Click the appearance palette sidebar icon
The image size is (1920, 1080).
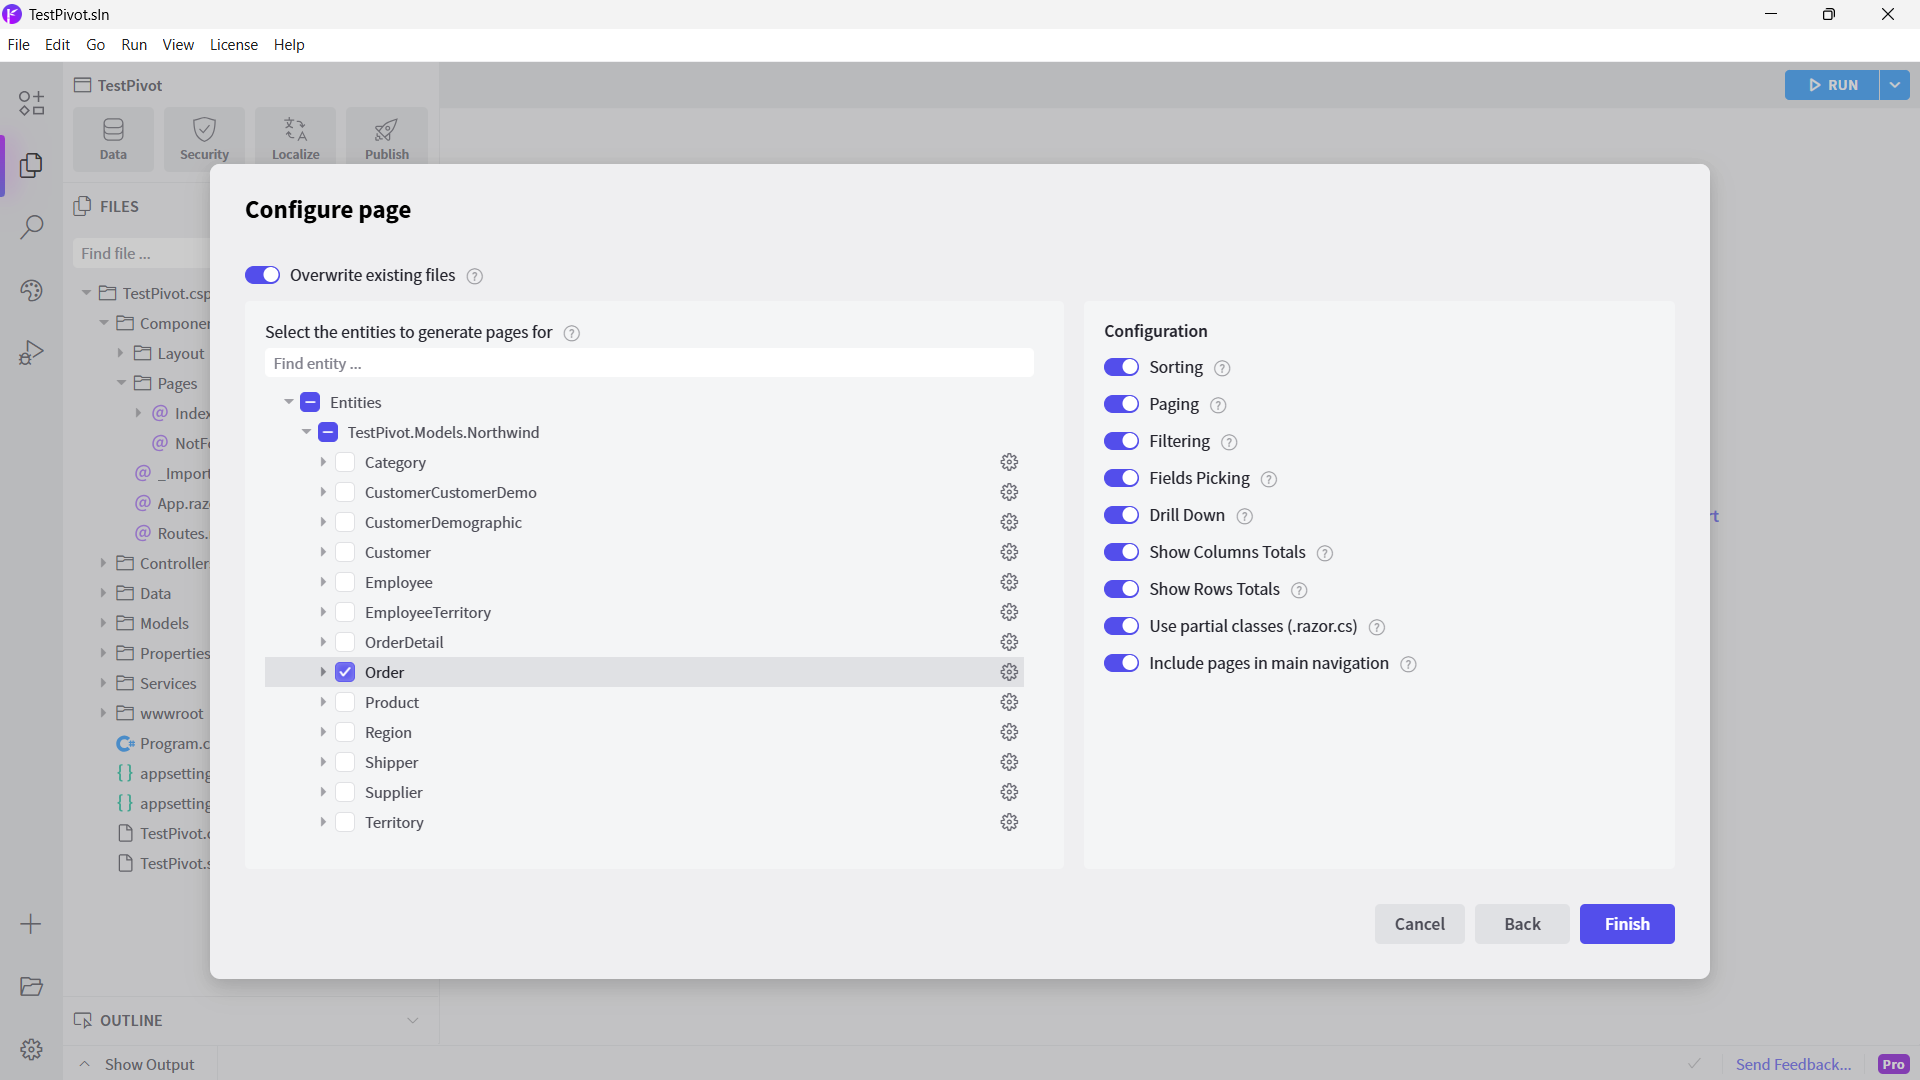[31, 290]
